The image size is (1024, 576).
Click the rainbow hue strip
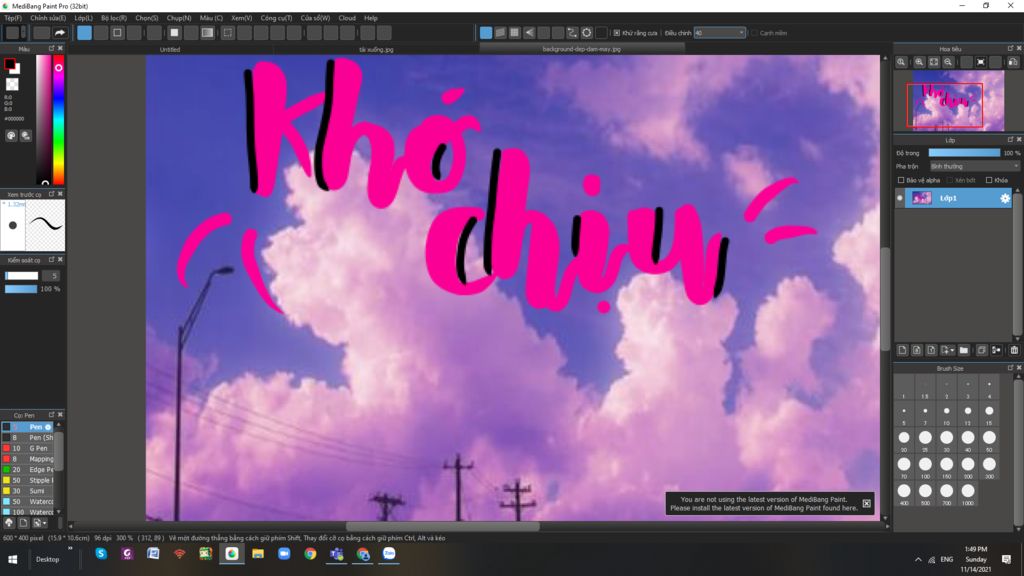click(58, 120)
